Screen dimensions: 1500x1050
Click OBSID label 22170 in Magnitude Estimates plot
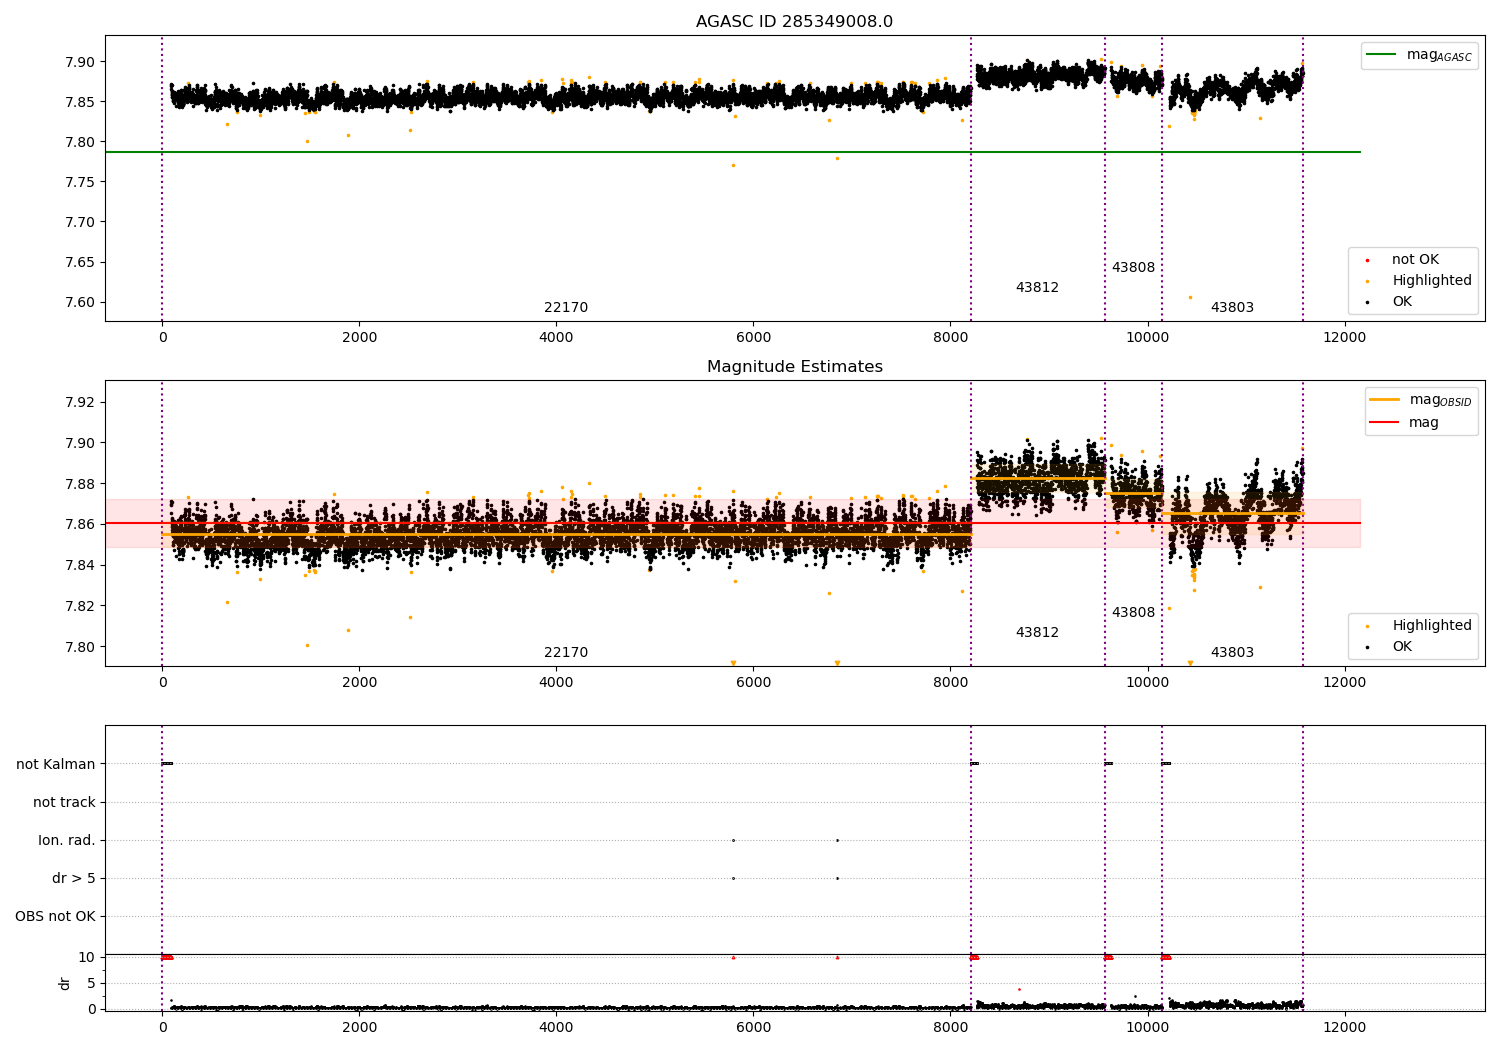coord(566,653)
